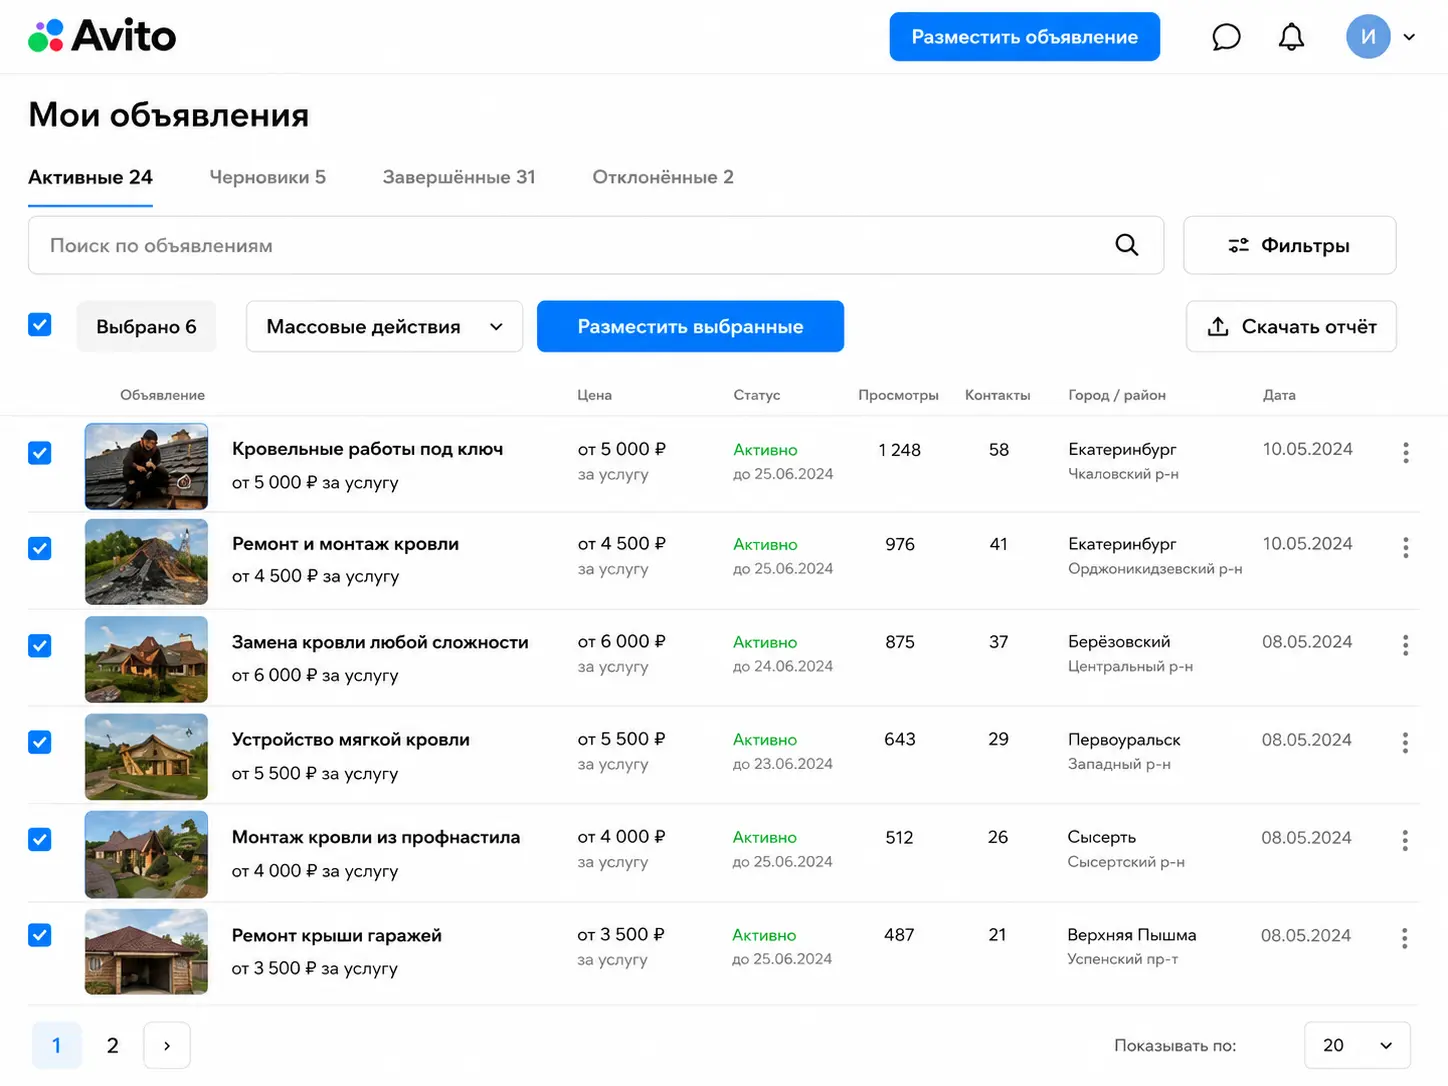Image resolution: width=1448 pixels, height=1086 pixels.
Task: Click city Верхняя Пышма cell
Action: [1131, 935]
